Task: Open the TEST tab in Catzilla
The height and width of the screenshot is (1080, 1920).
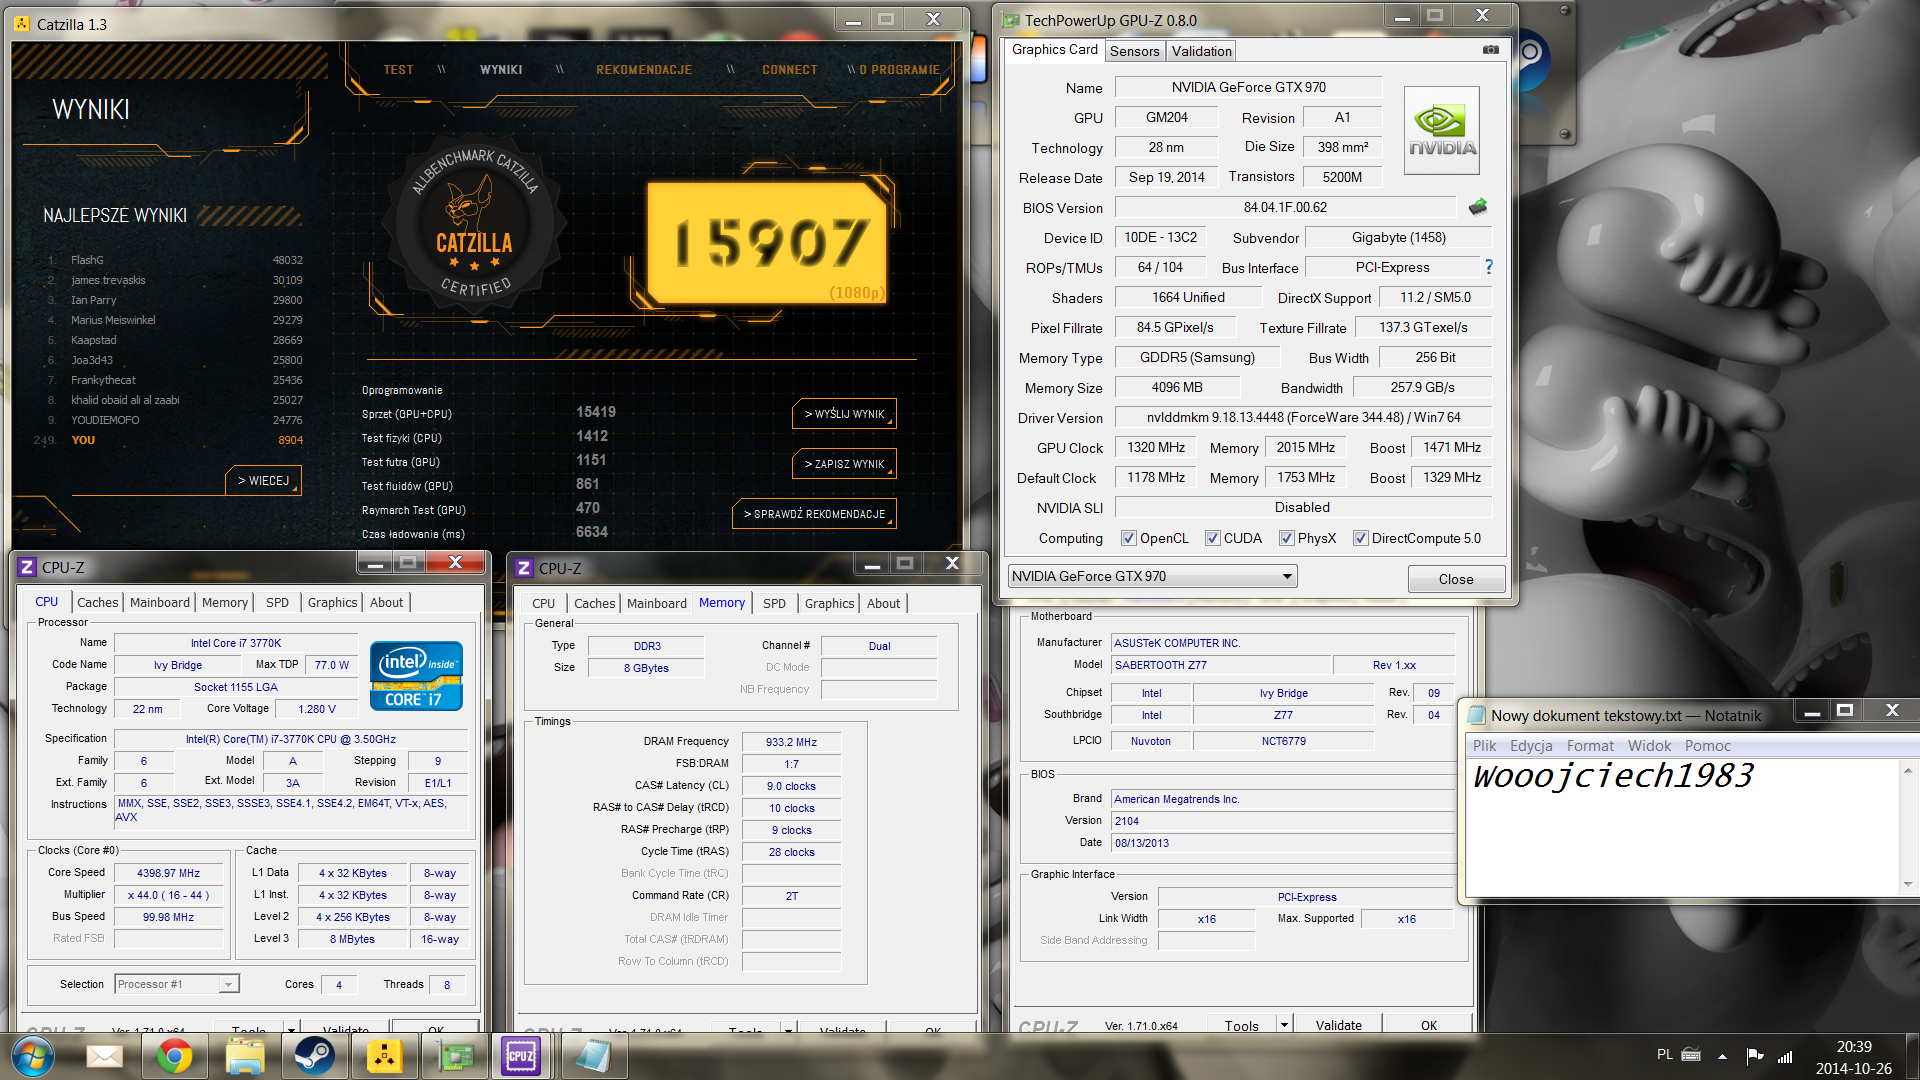Action: coord(398,70)
